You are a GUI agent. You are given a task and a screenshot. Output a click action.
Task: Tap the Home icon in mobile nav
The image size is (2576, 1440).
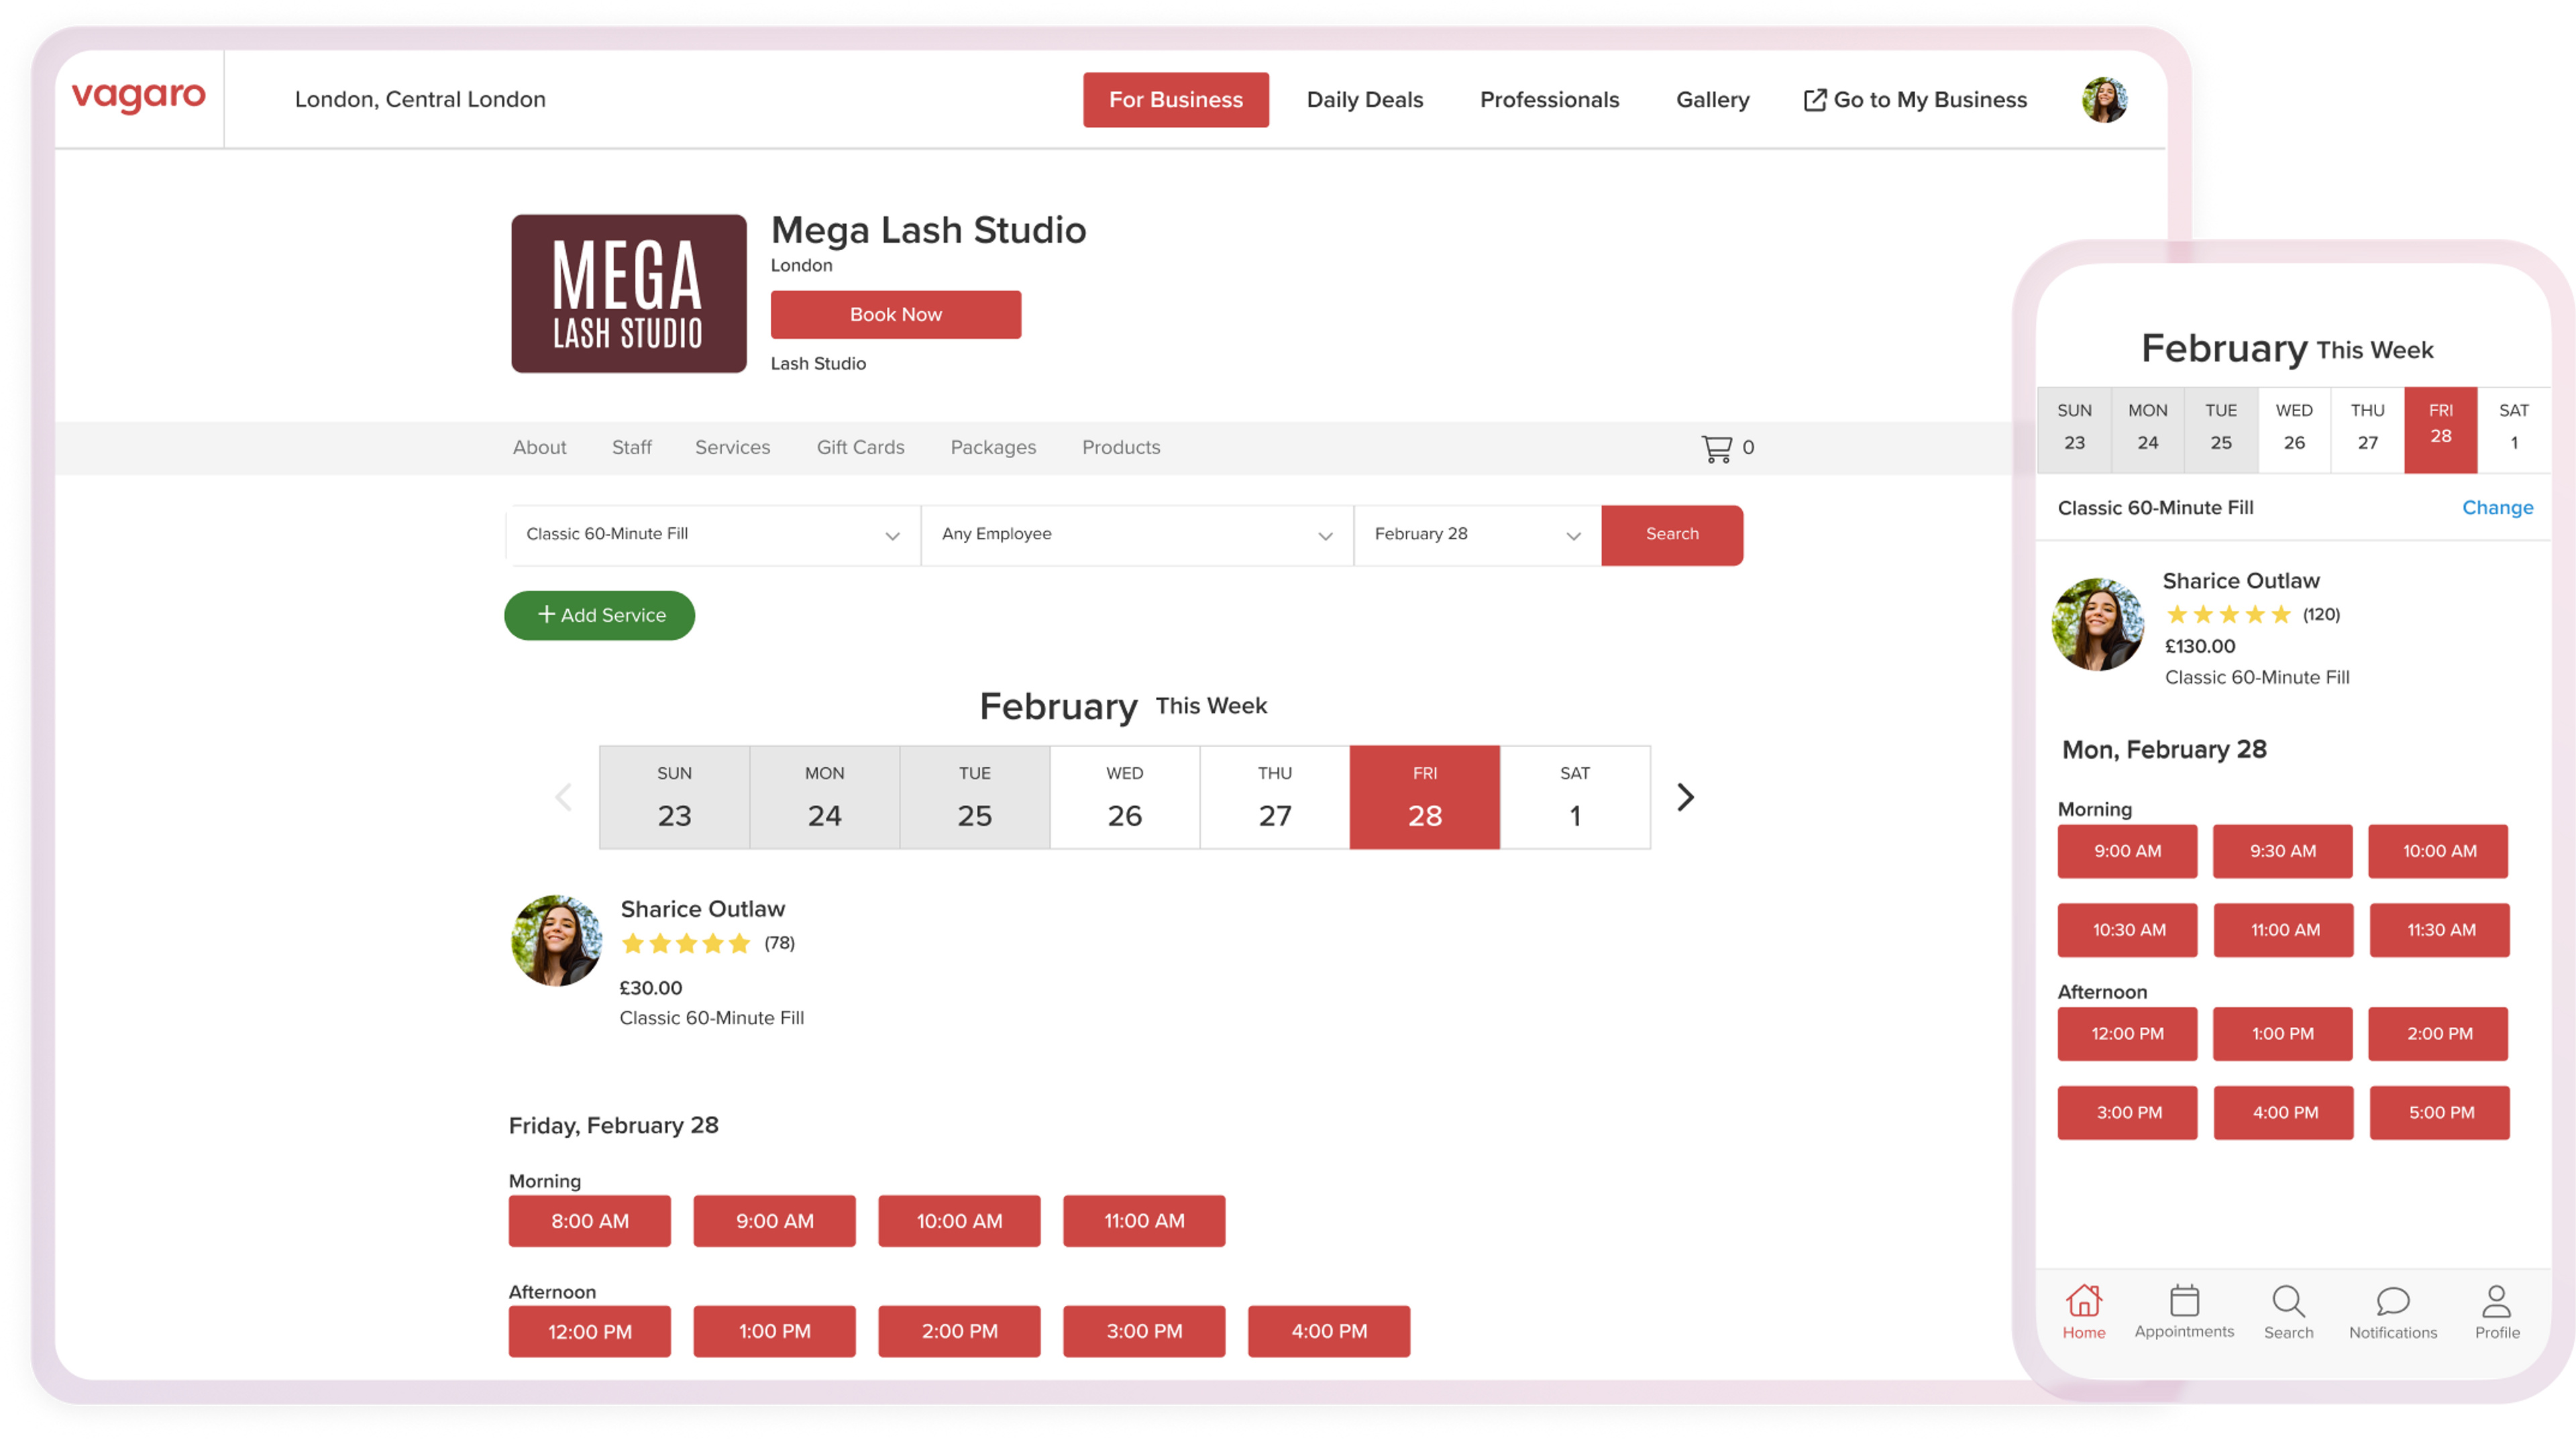2084,1301
